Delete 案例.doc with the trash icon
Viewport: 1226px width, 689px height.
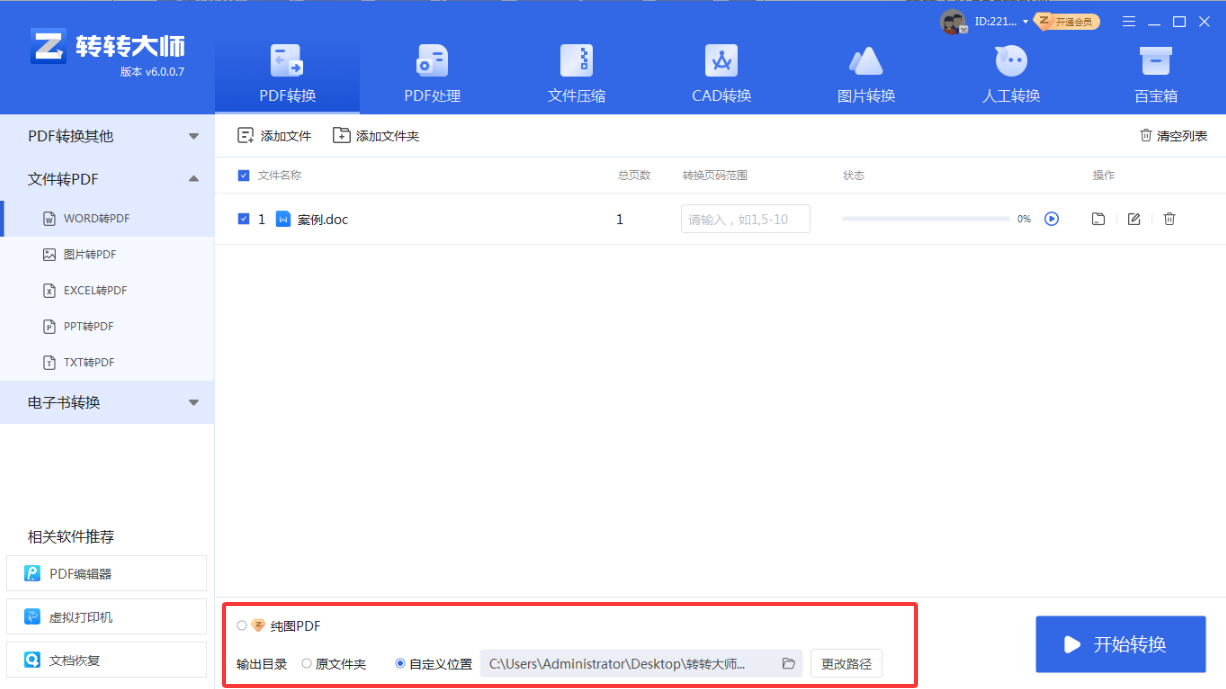[1169, 219]
